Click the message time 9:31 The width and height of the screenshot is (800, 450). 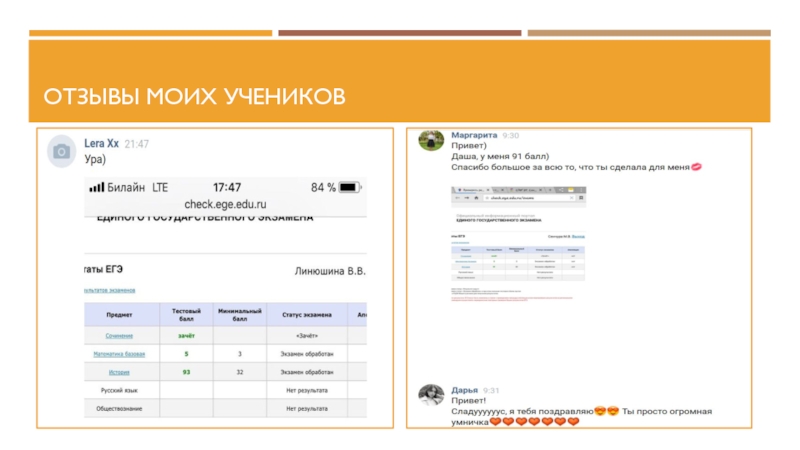tap(491, 390)
